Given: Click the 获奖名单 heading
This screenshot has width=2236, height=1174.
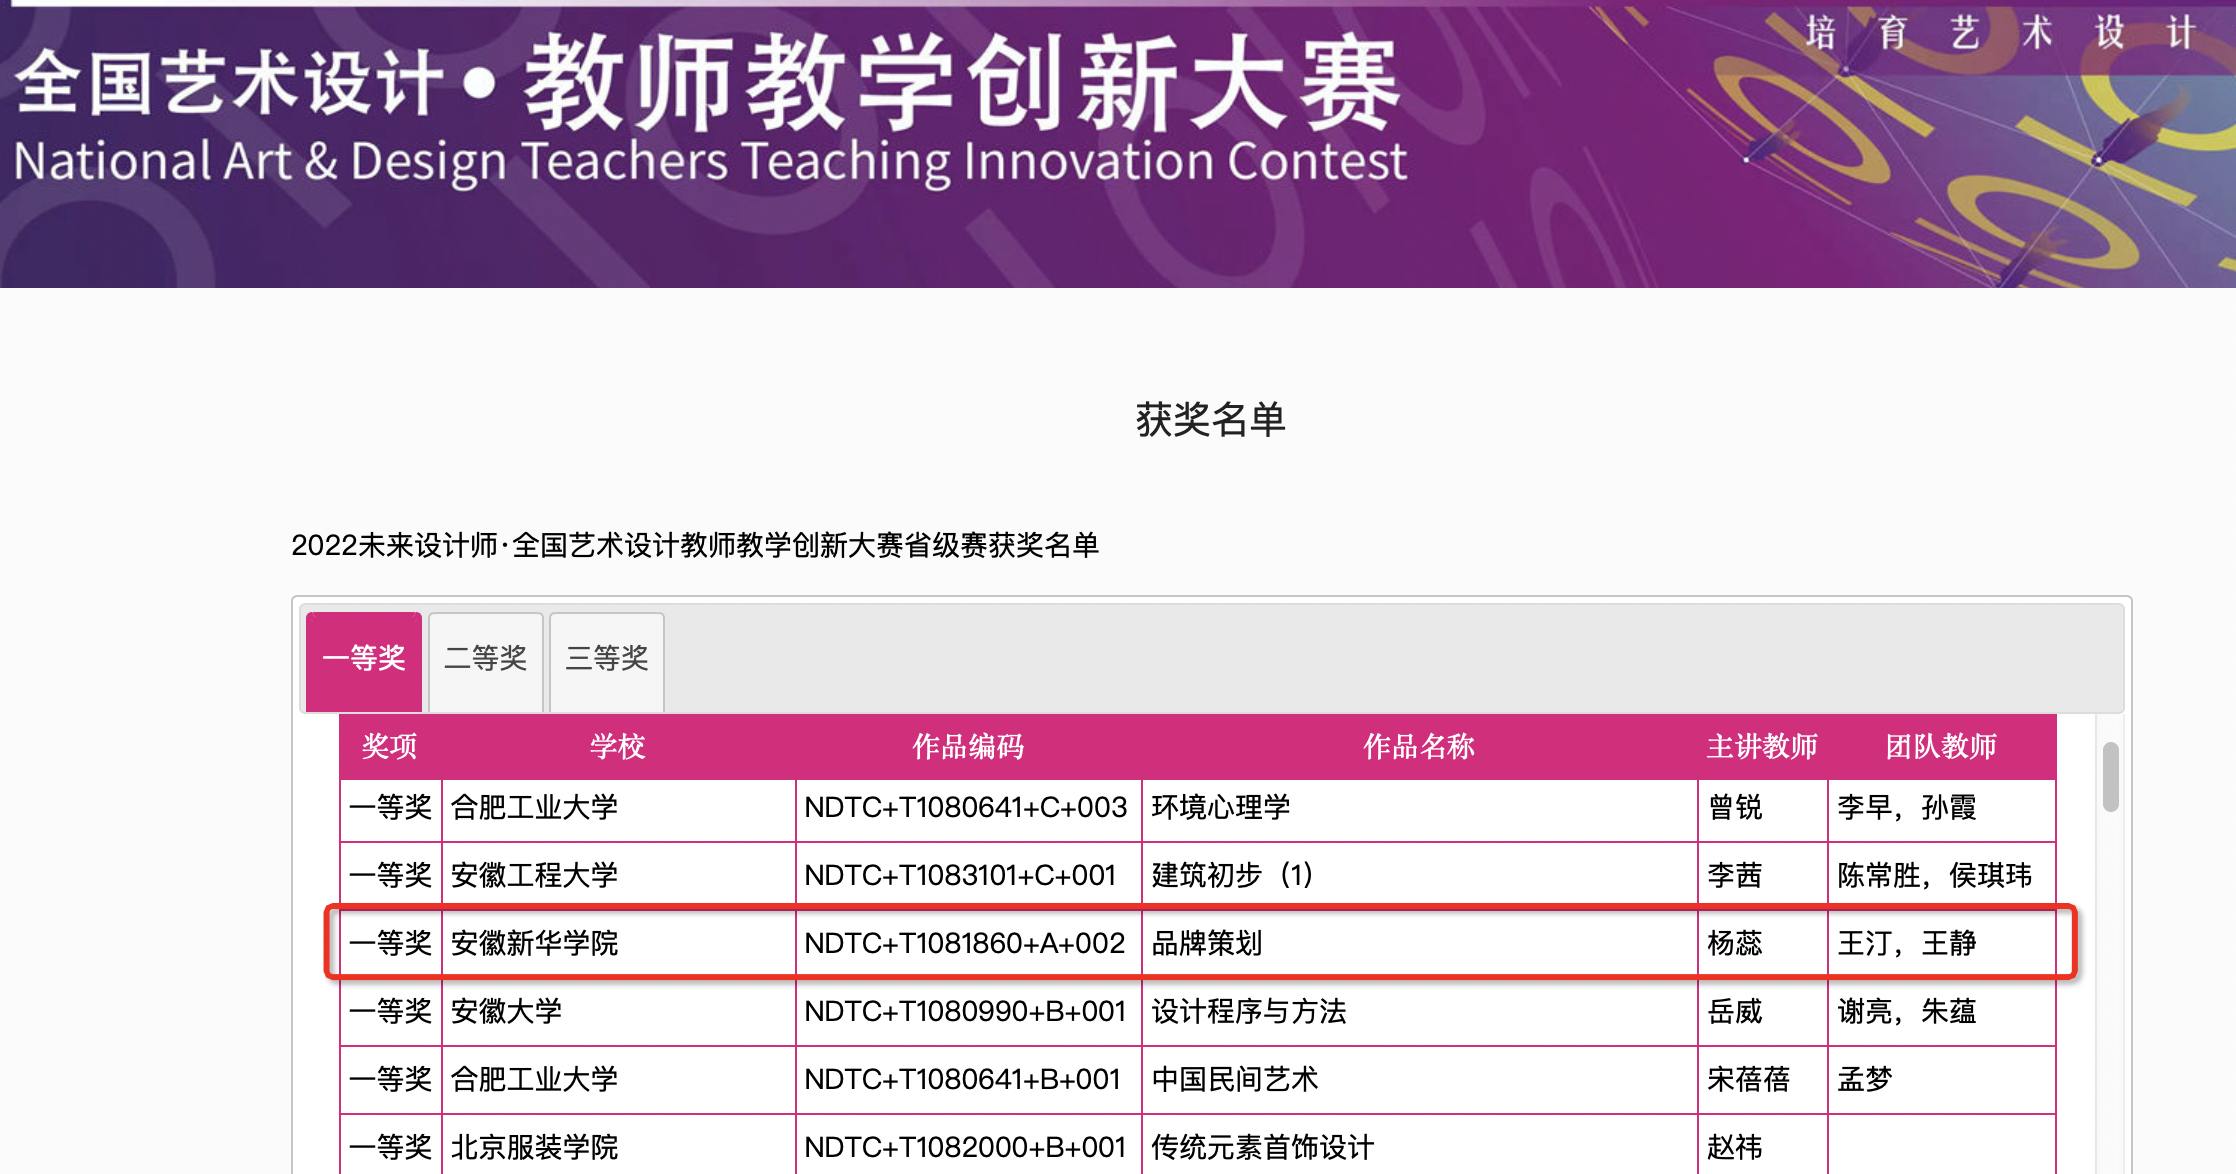Looking at the screenshot, I should 1210,420.
